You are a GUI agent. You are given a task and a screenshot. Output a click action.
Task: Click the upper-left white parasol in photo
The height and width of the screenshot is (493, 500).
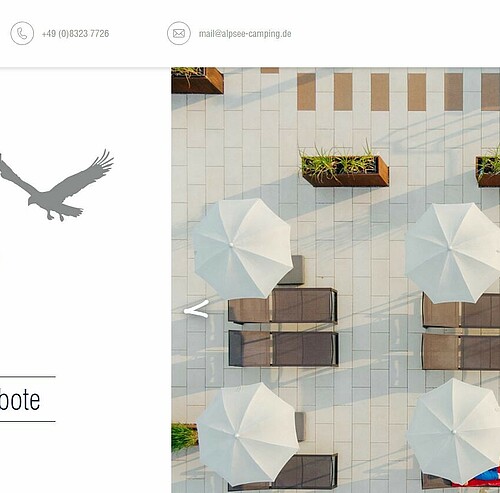click(242, 248)
